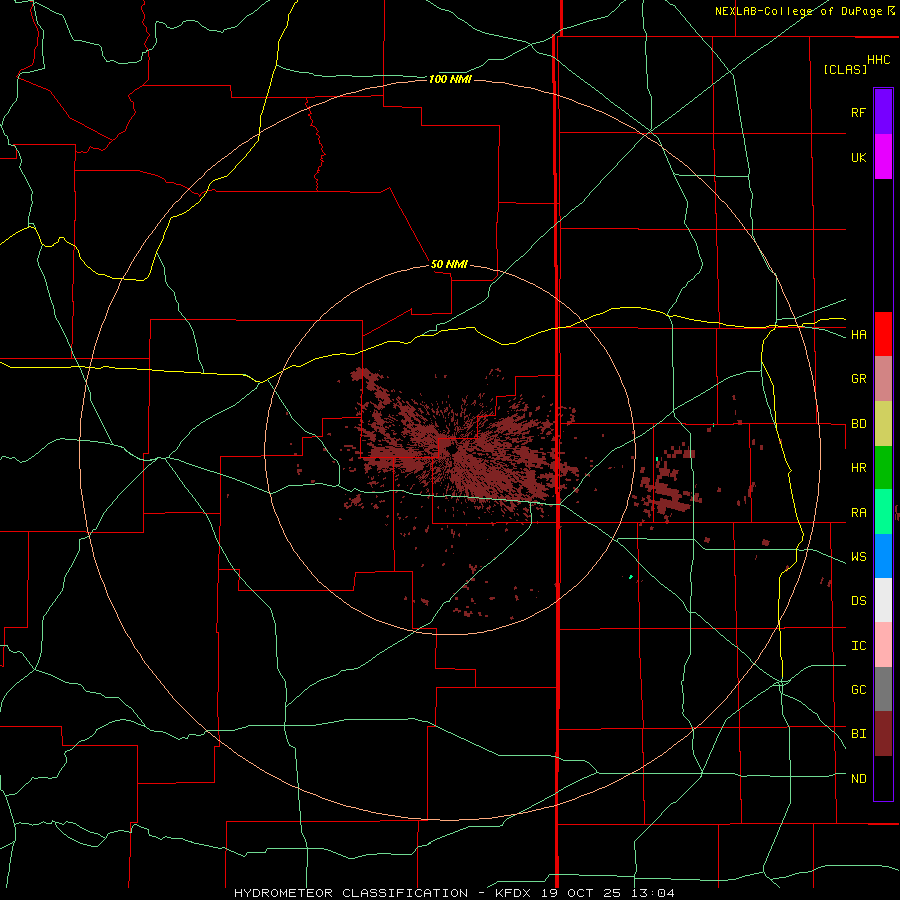The width and height of the screenshot is (900, 900).
Task: Click the 100 NMI range ring label
Action: (450, 79)
